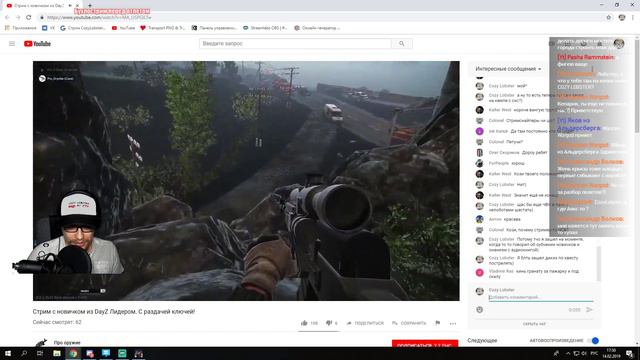The height and width of the screenshot is (360, 640).
Task: Click the address bar URL
Action: [99, 18]
